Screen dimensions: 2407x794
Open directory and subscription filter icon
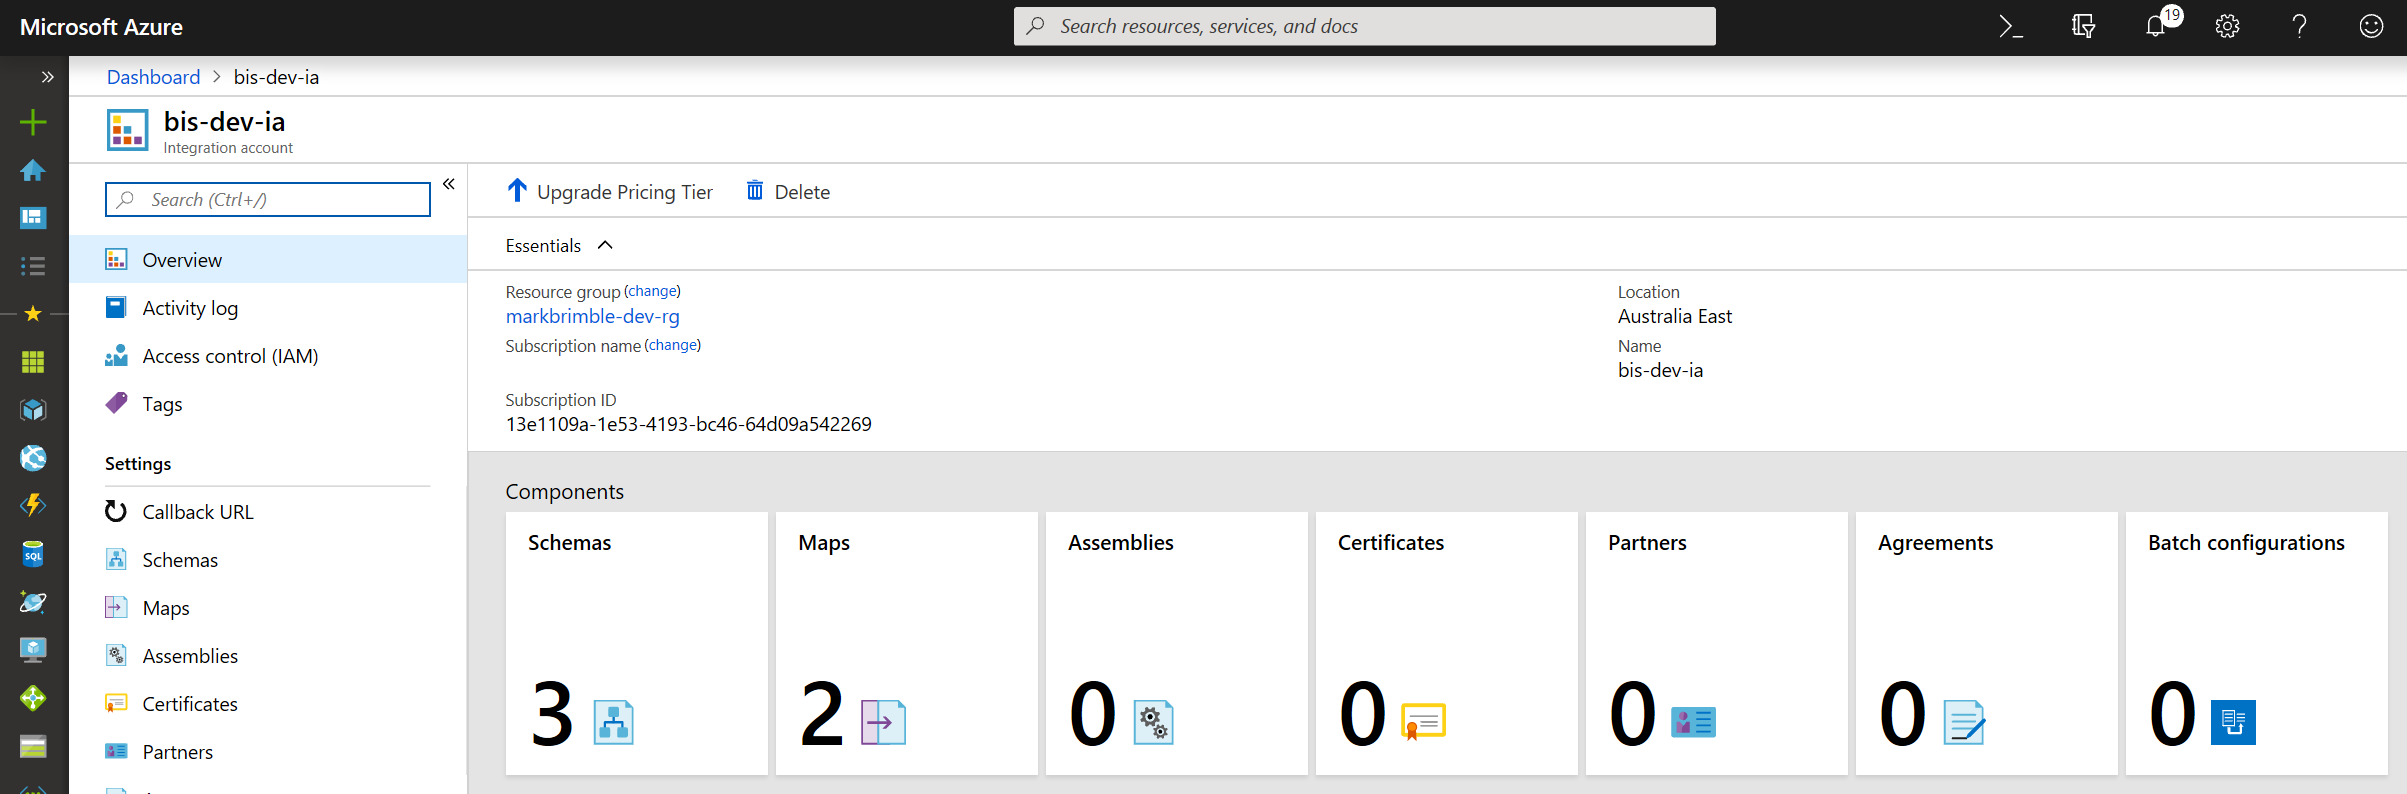pos(2083,27)
